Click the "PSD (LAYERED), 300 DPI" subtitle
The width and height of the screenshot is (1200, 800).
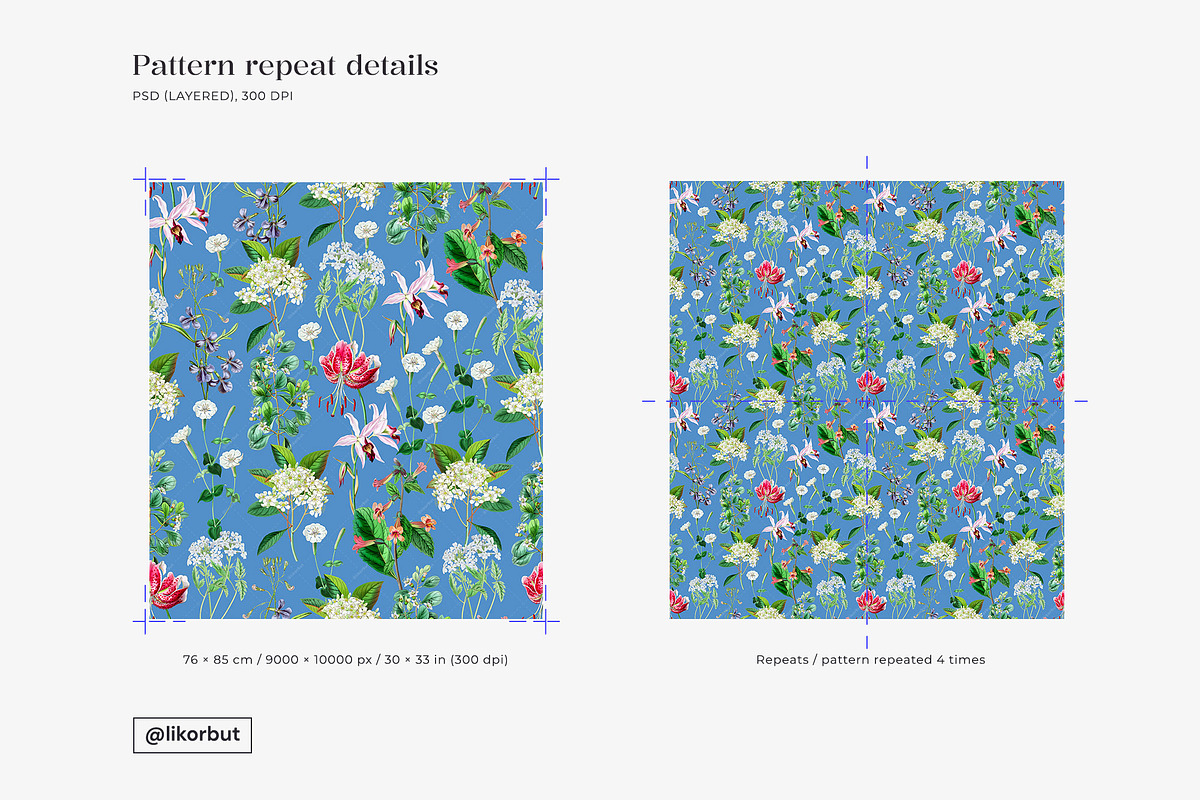[213, 96]
